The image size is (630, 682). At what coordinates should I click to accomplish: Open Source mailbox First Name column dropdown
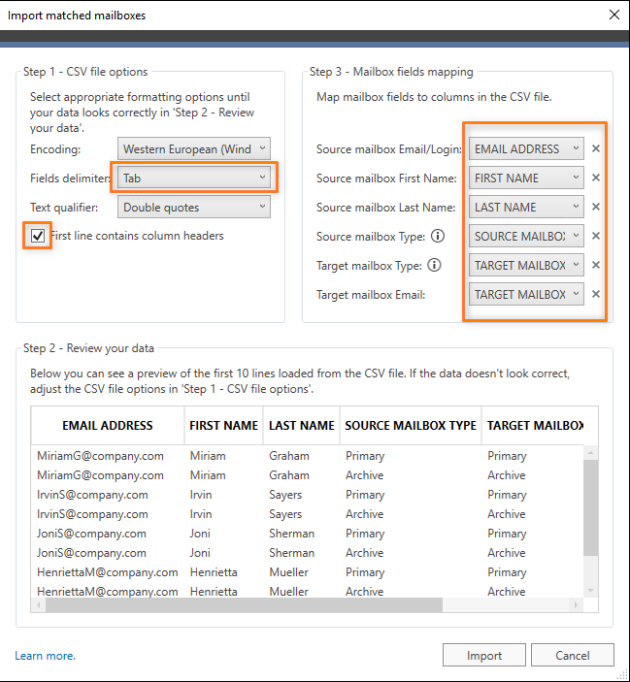[526, 177]
